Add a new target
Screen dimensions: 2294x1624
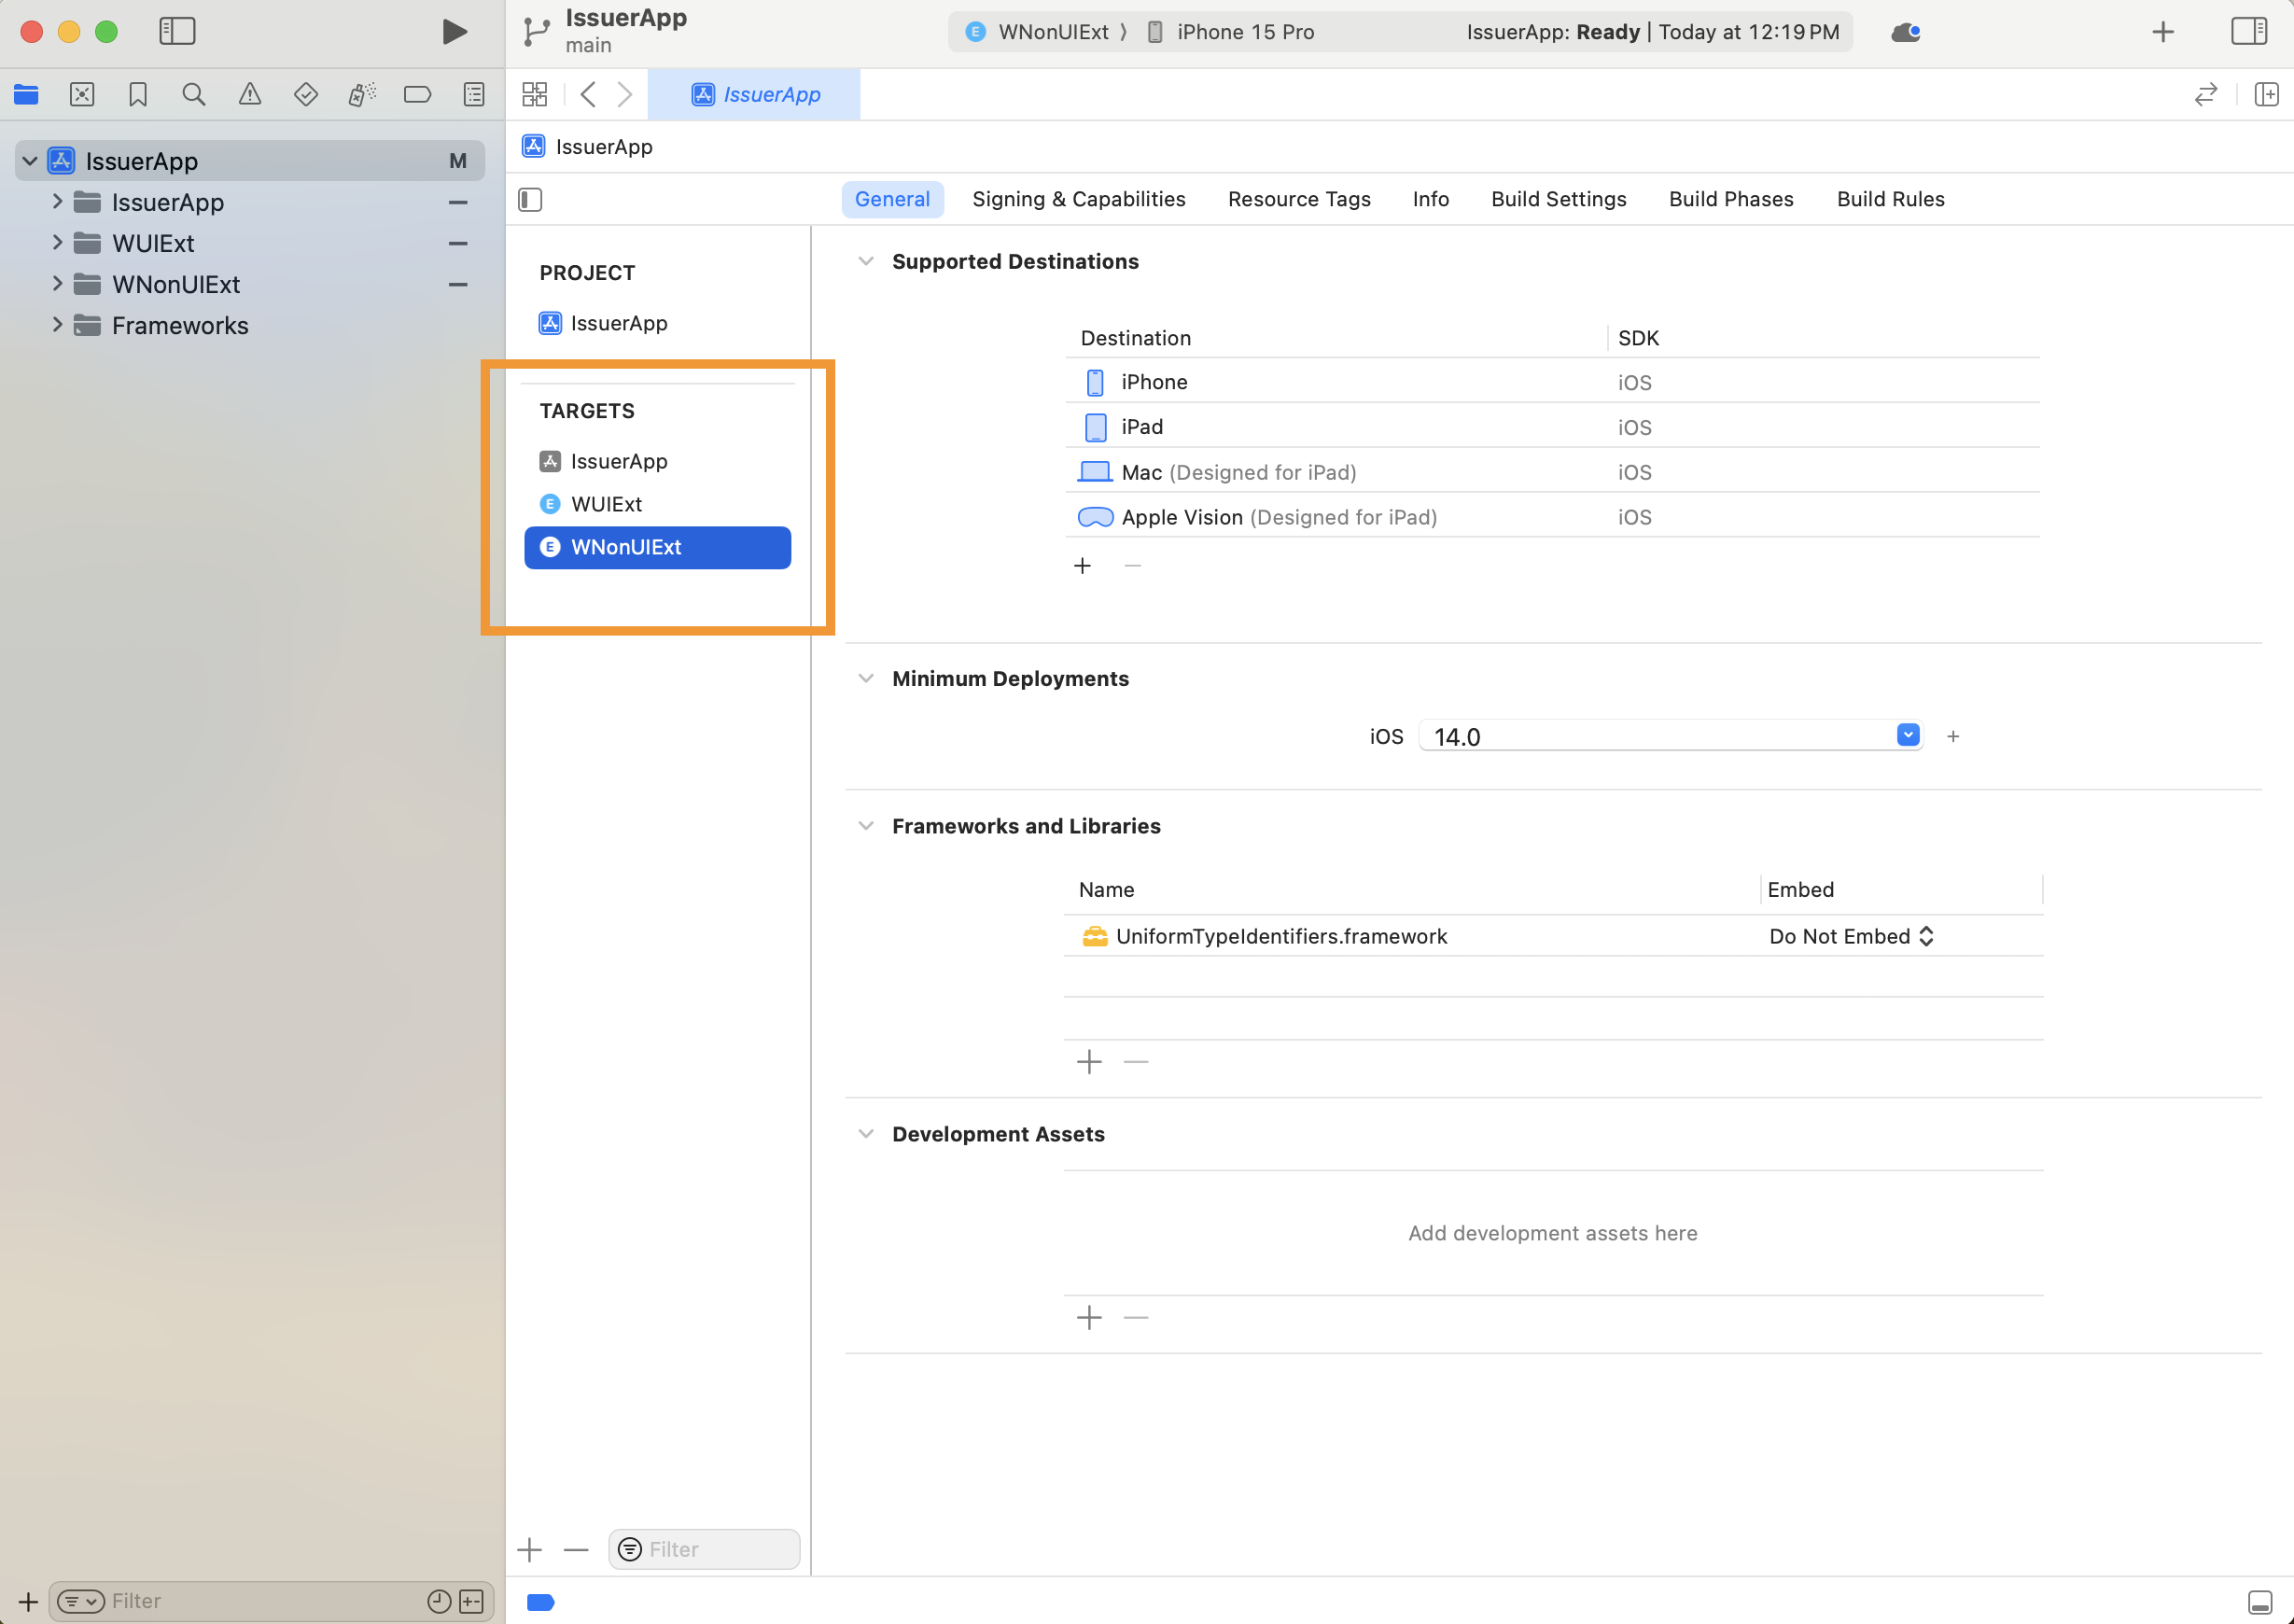(530, 1550)
